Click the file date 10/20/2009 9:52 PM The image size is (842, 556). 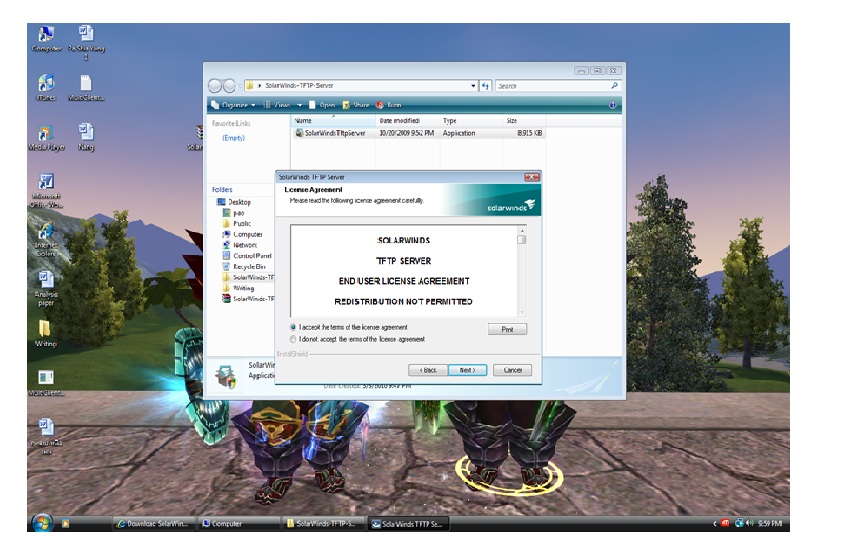click(407, 133)
